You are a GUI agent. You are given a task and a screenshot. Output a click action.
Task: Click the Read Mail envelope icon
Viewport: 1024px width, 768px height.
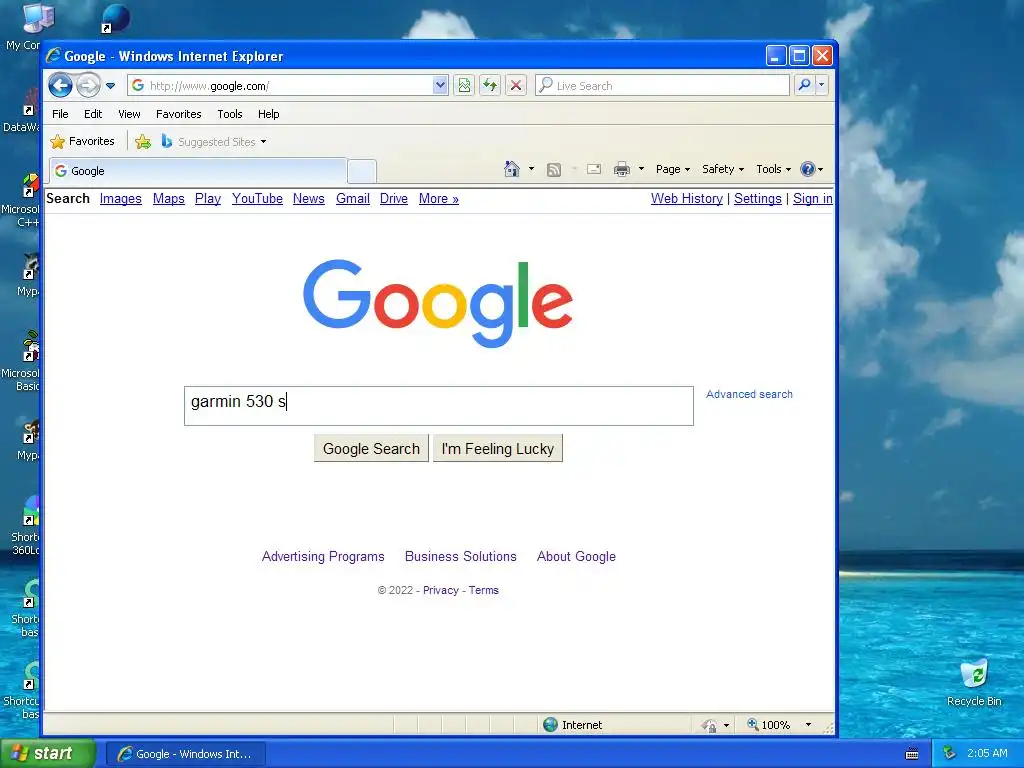click(x=594, y=170)
